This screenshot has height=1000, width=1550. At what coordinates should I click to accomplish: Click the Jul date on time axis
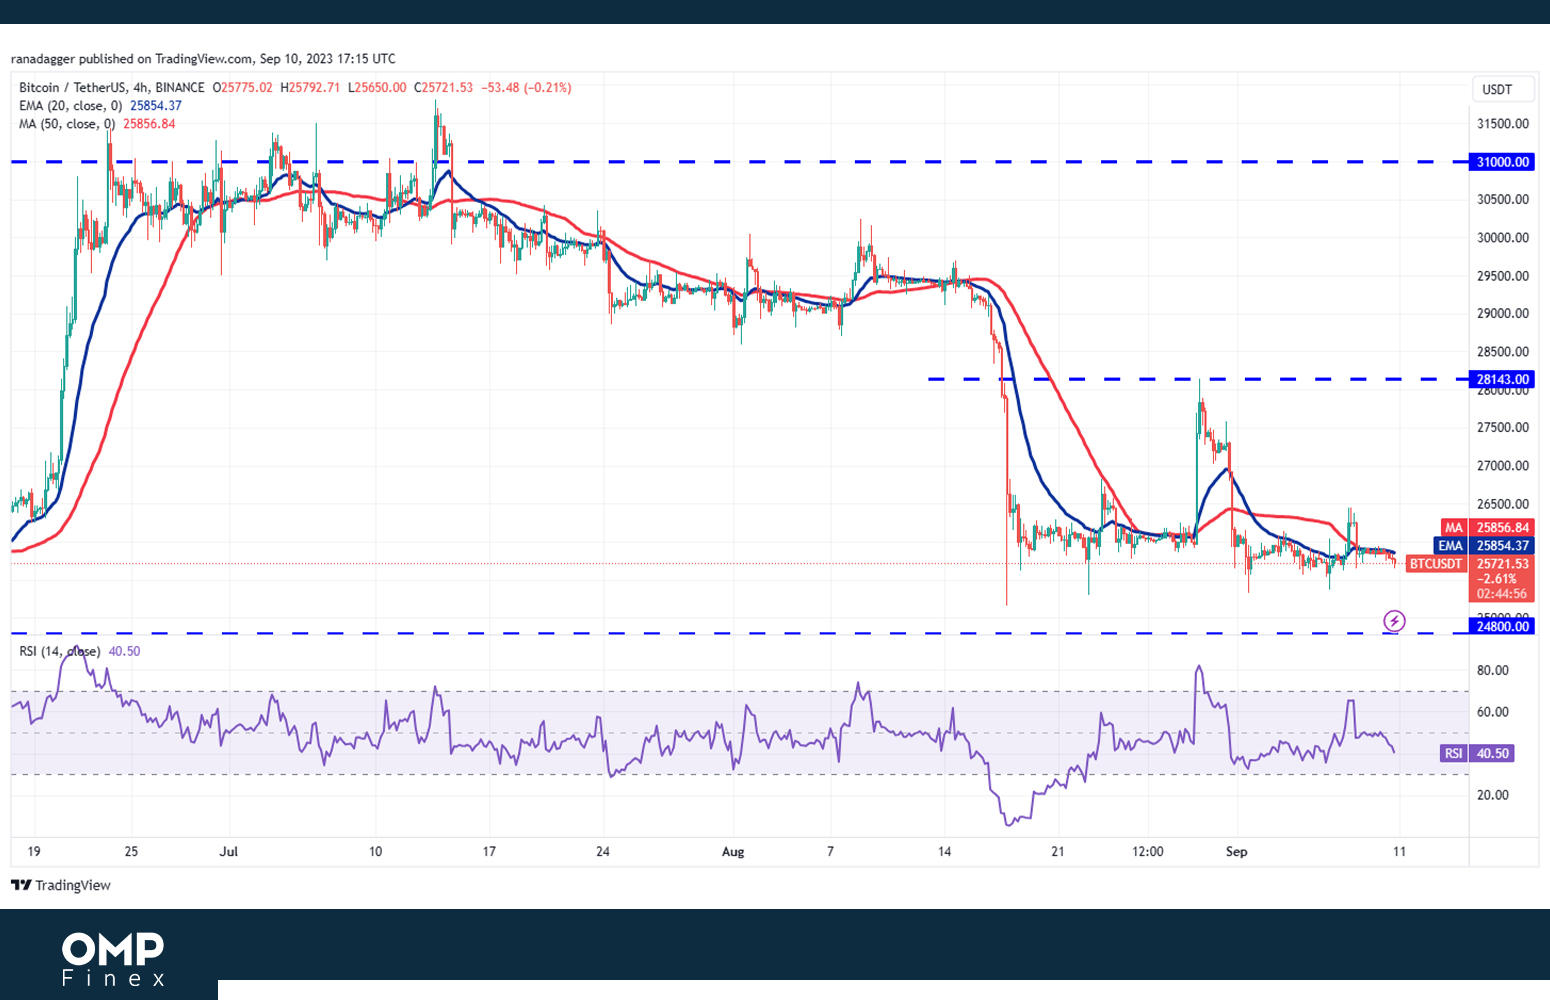point(229,852)
